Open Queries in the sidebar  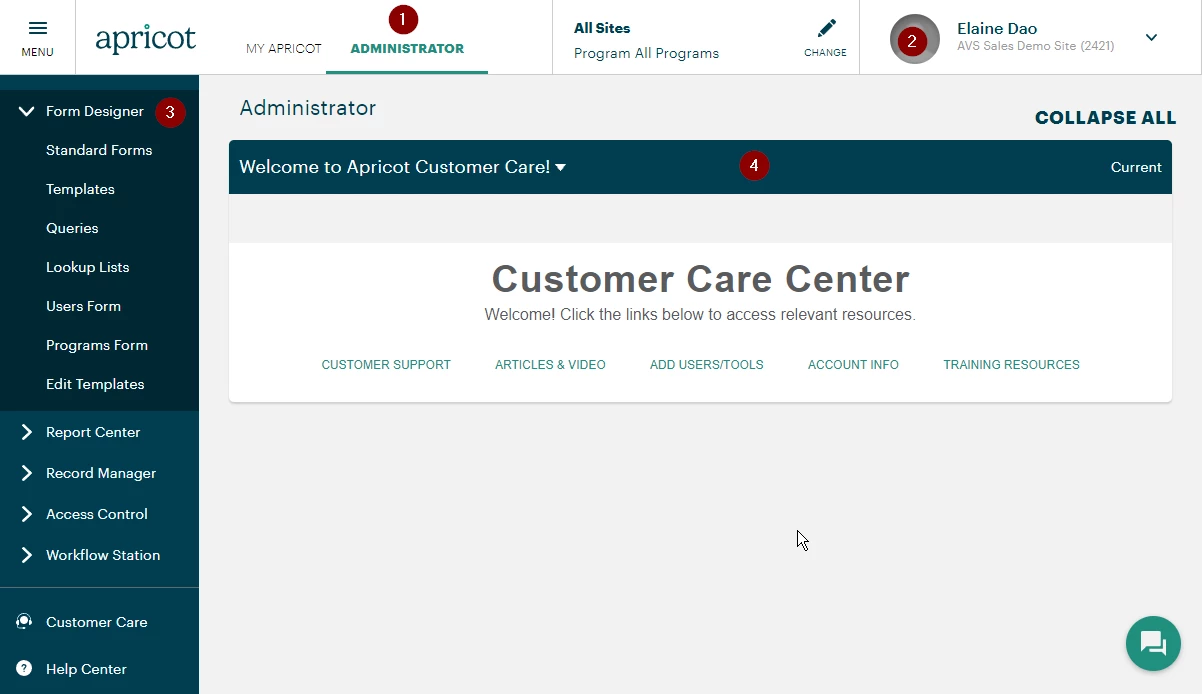pos(72,228)
